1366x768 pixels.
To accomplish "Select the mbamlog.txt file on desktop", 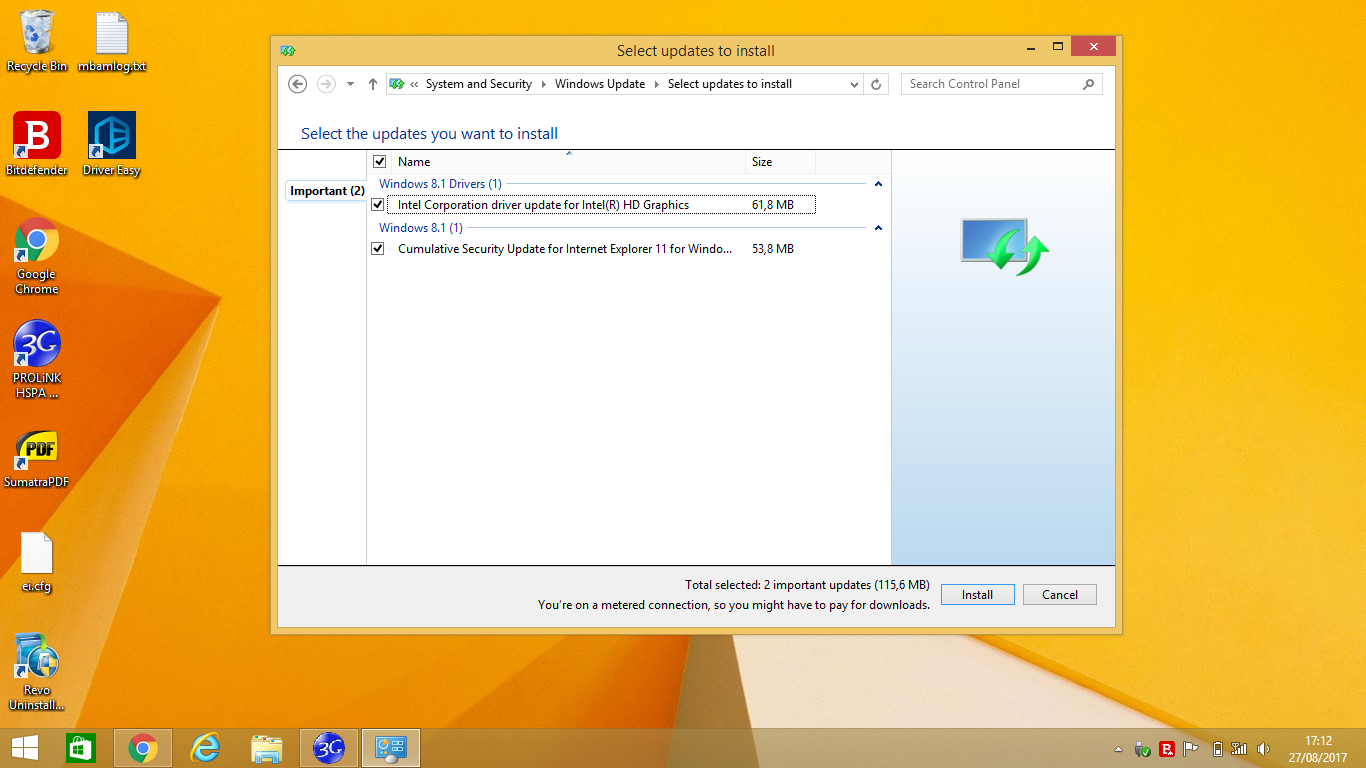I will (112, 41).
